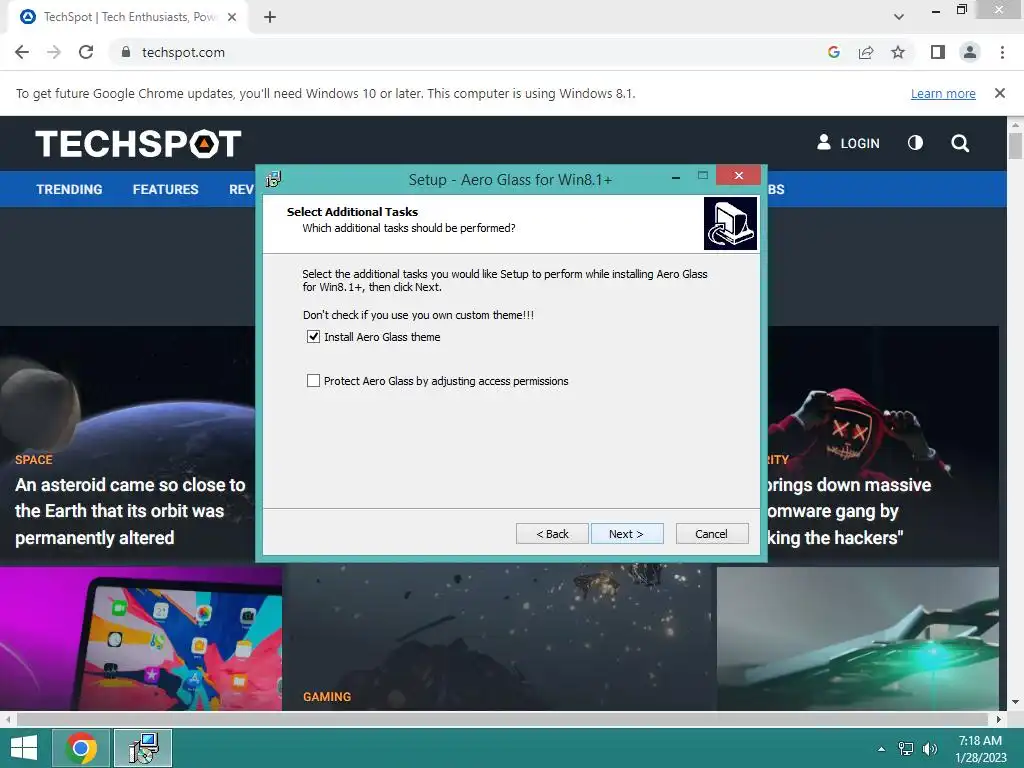The width and height of the screenshot is (1024, 768).
Task: Open Chrome side panel
Action: 938,52
